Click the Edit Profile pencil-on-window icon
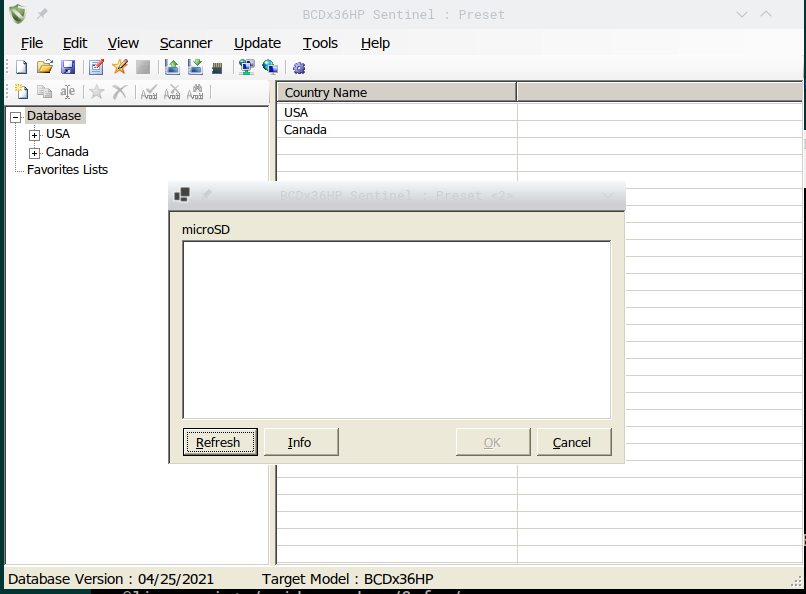The image size is (806, 594). coord(96,67)
